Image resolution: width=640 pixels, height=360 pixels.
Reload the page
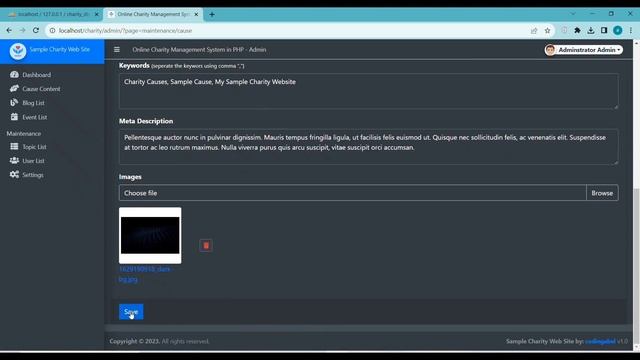[36, 30]
